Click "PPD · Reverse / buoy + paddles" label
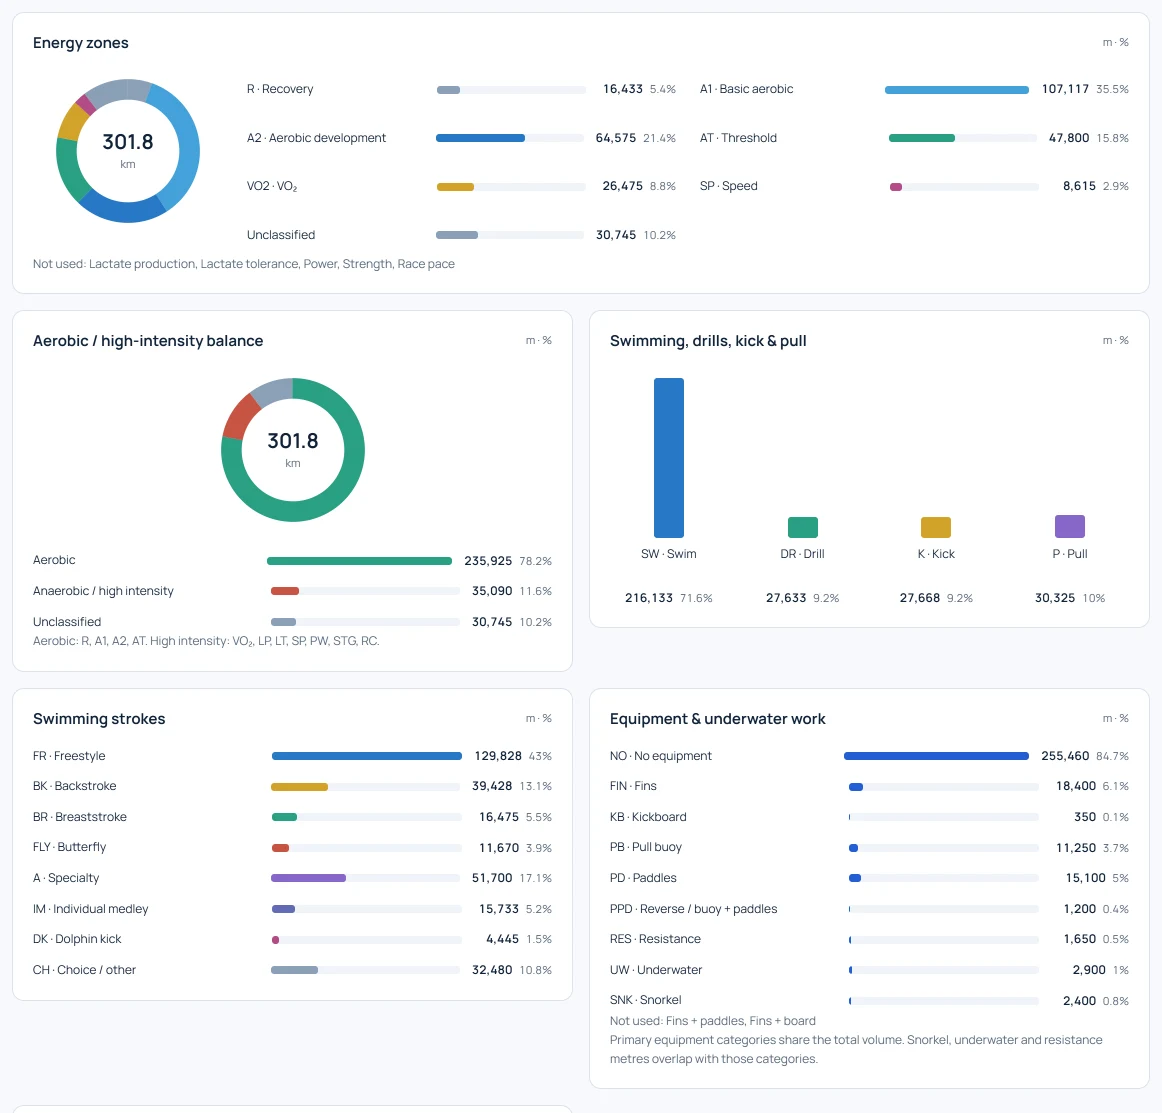The image size is (1162, 1113). [694, 909]
